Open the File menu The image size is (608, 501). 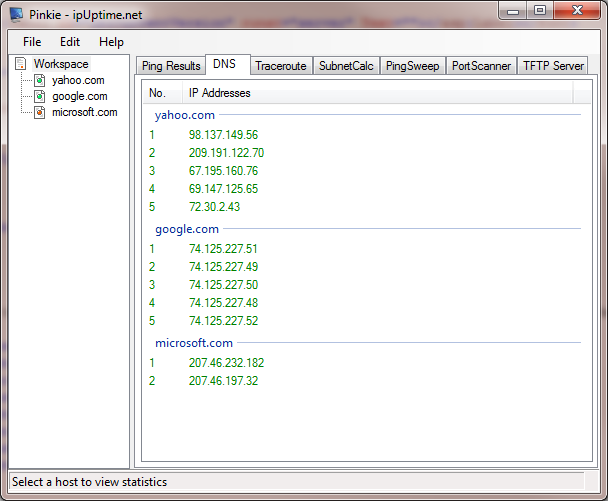click(32, 42)
